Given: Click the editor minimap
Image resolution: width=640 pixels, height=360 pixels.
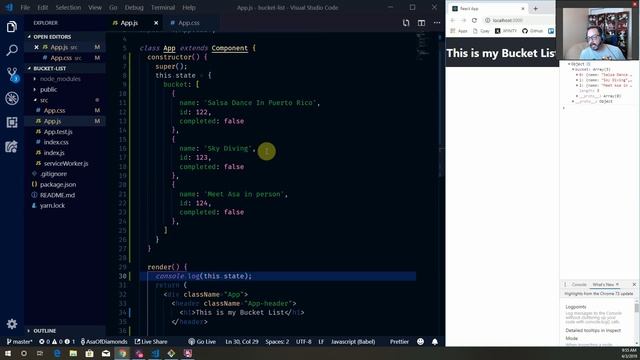Looking at the screenshot, I should pyautogui.click(x=424, y=47).
